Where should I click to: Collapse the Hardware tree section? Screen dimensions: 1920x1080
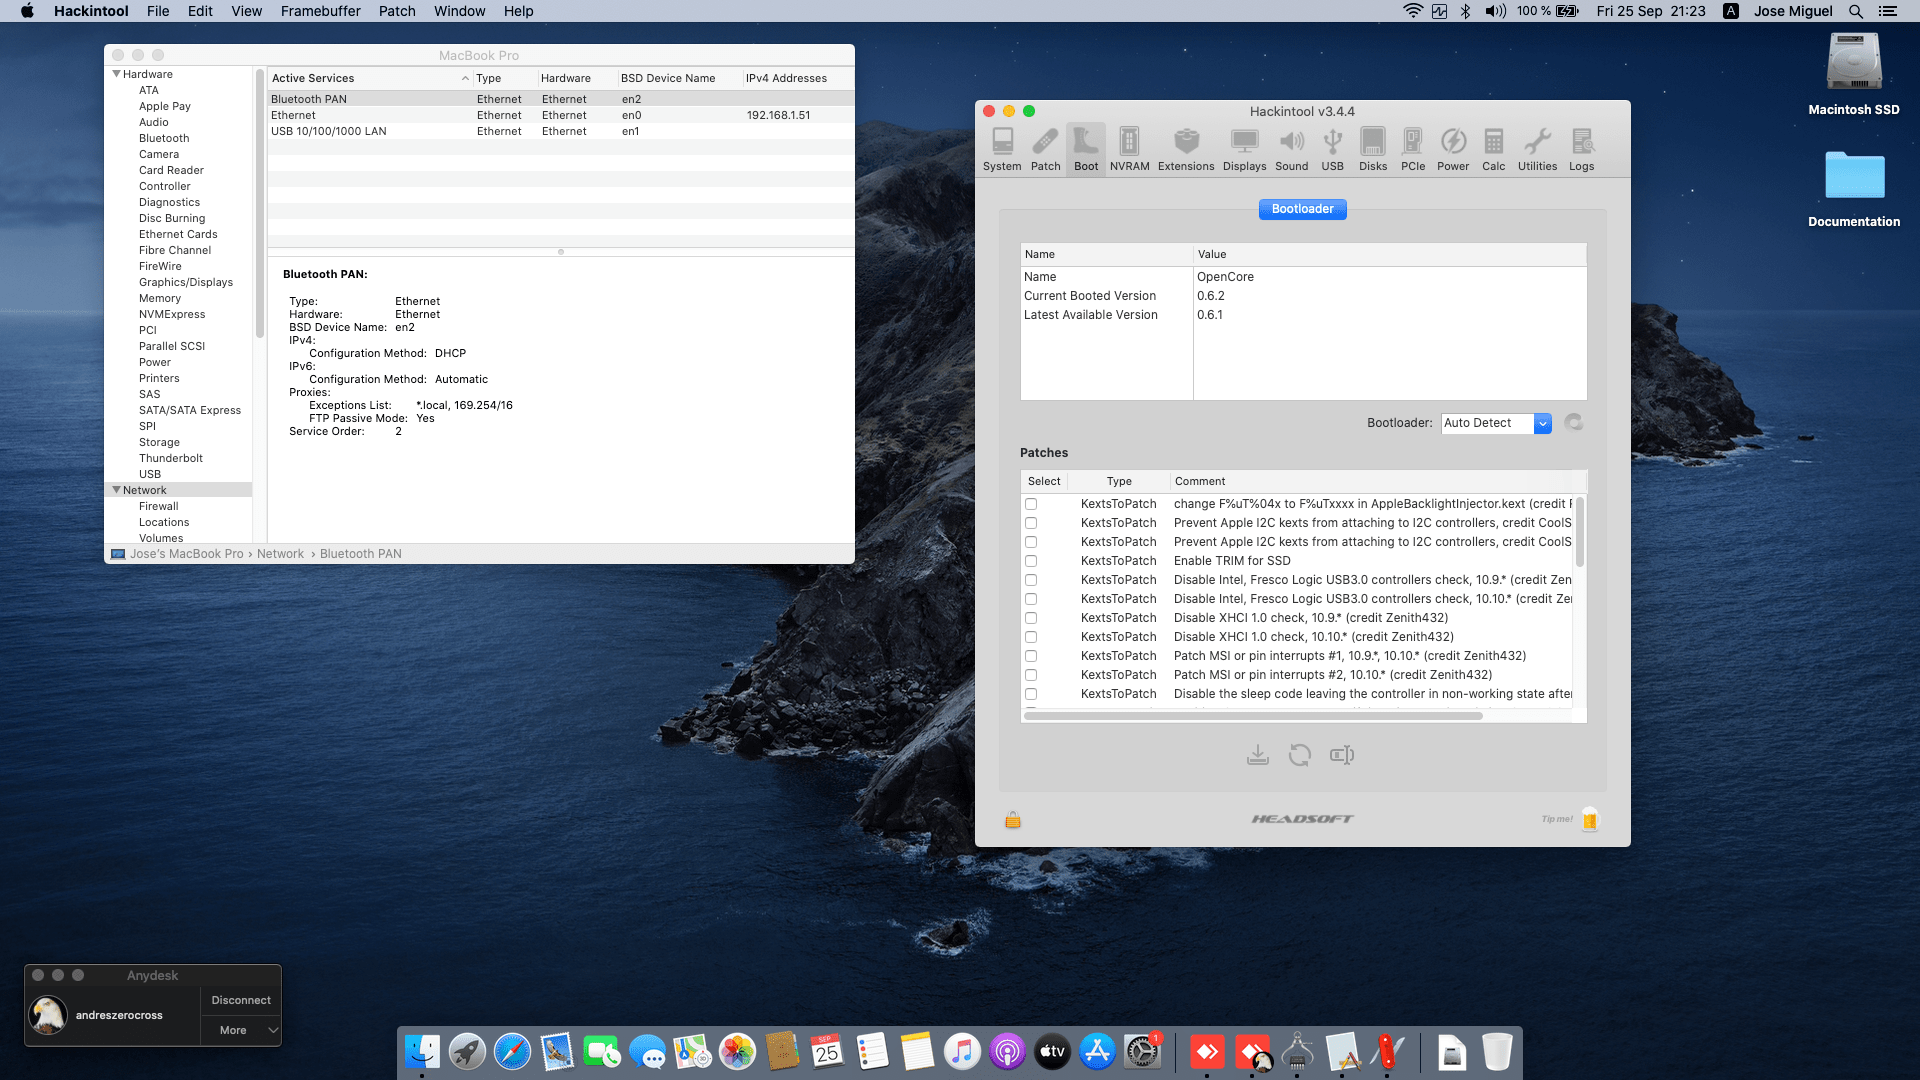click(x=116, y=74)
